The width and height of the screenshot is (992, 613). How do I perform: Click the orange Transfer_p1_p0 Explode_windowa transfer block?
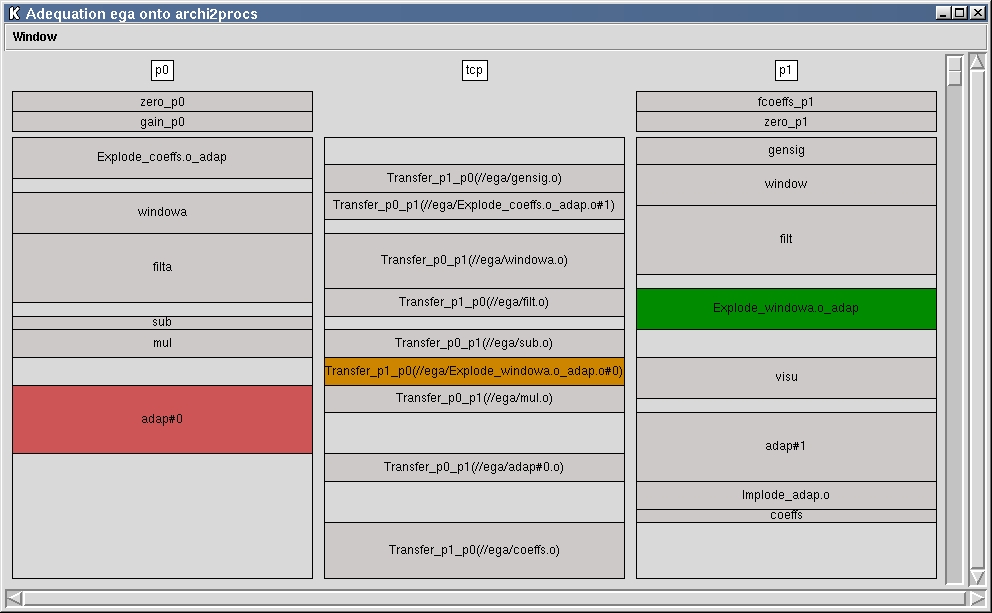[x=474, y=371]
